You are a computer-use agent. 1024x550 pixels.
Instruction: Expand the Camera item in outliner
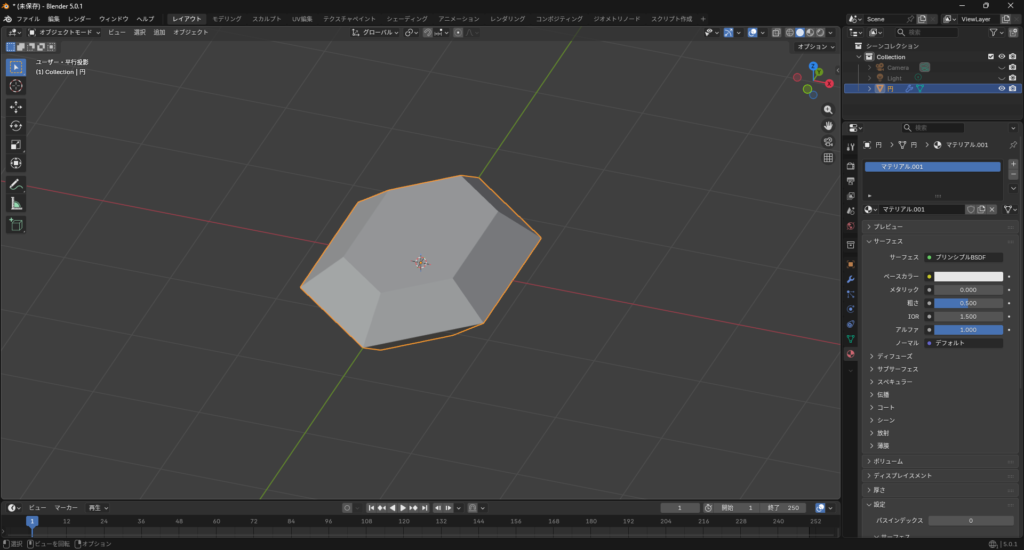coord(870,67)
